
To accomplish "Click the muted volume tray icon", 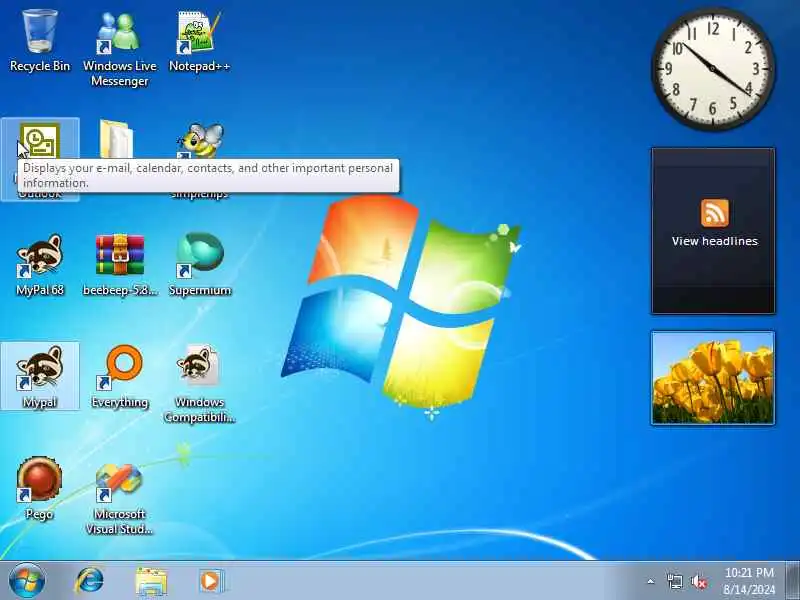I will click(698, 581).
